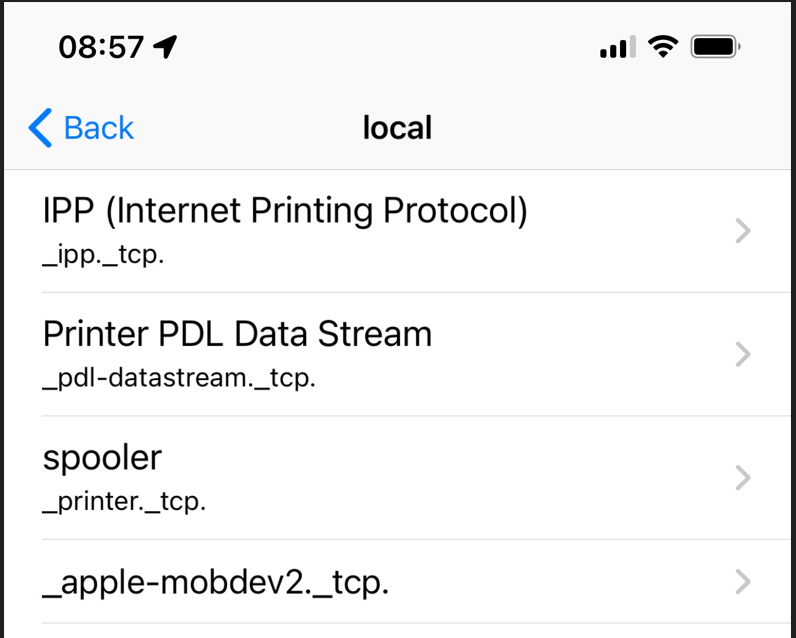The width and height of the screenshot is (796, 638).
Task: Click the _pdl-datastream._tcp. subtitle
Action: coord(179,379)
